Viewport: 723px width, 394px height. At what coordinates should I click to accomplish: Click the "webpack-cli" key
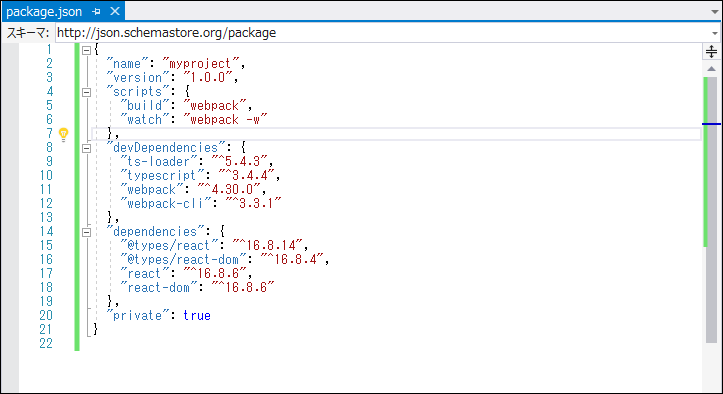coord(166,203)
